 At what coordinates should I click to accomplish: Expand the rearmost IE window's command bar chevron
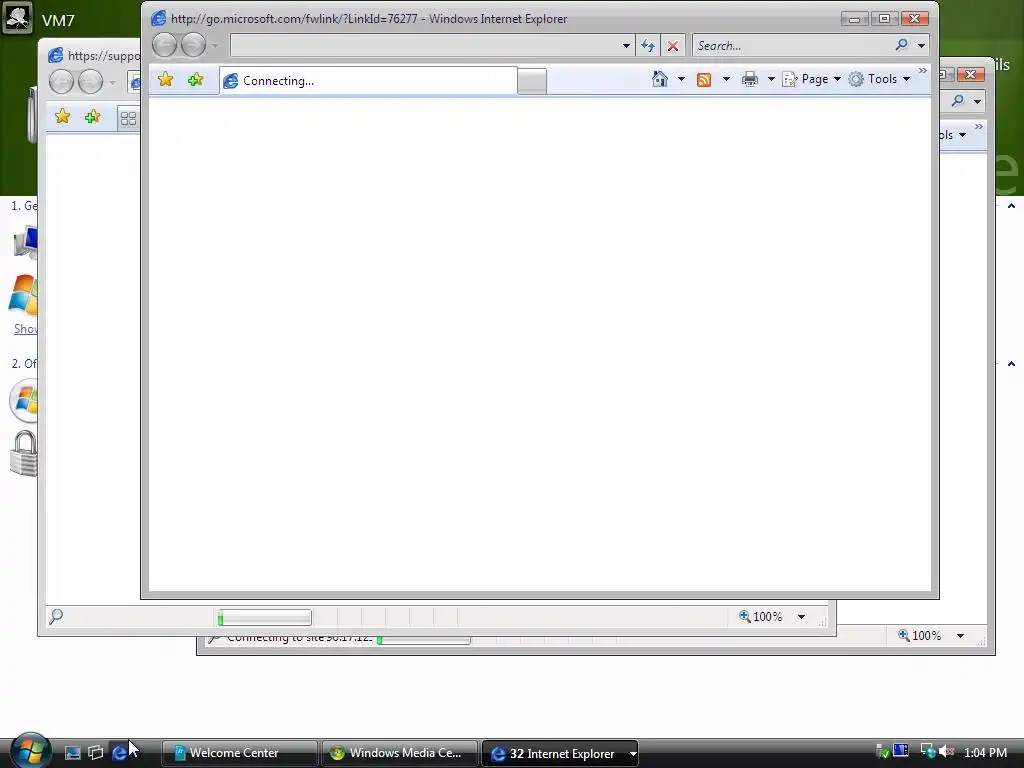click(978, 127)
